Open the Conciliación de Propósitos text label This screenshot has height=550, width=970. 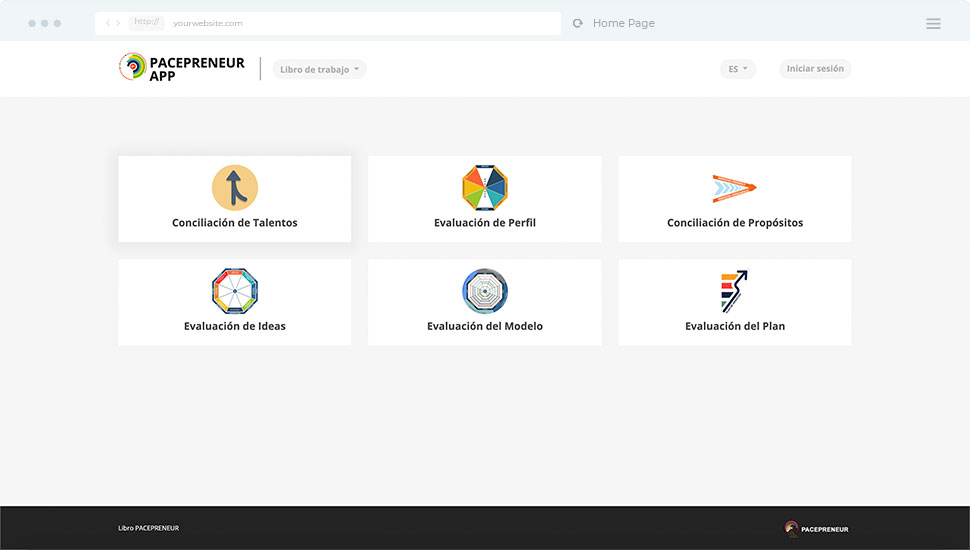(734, 223)
